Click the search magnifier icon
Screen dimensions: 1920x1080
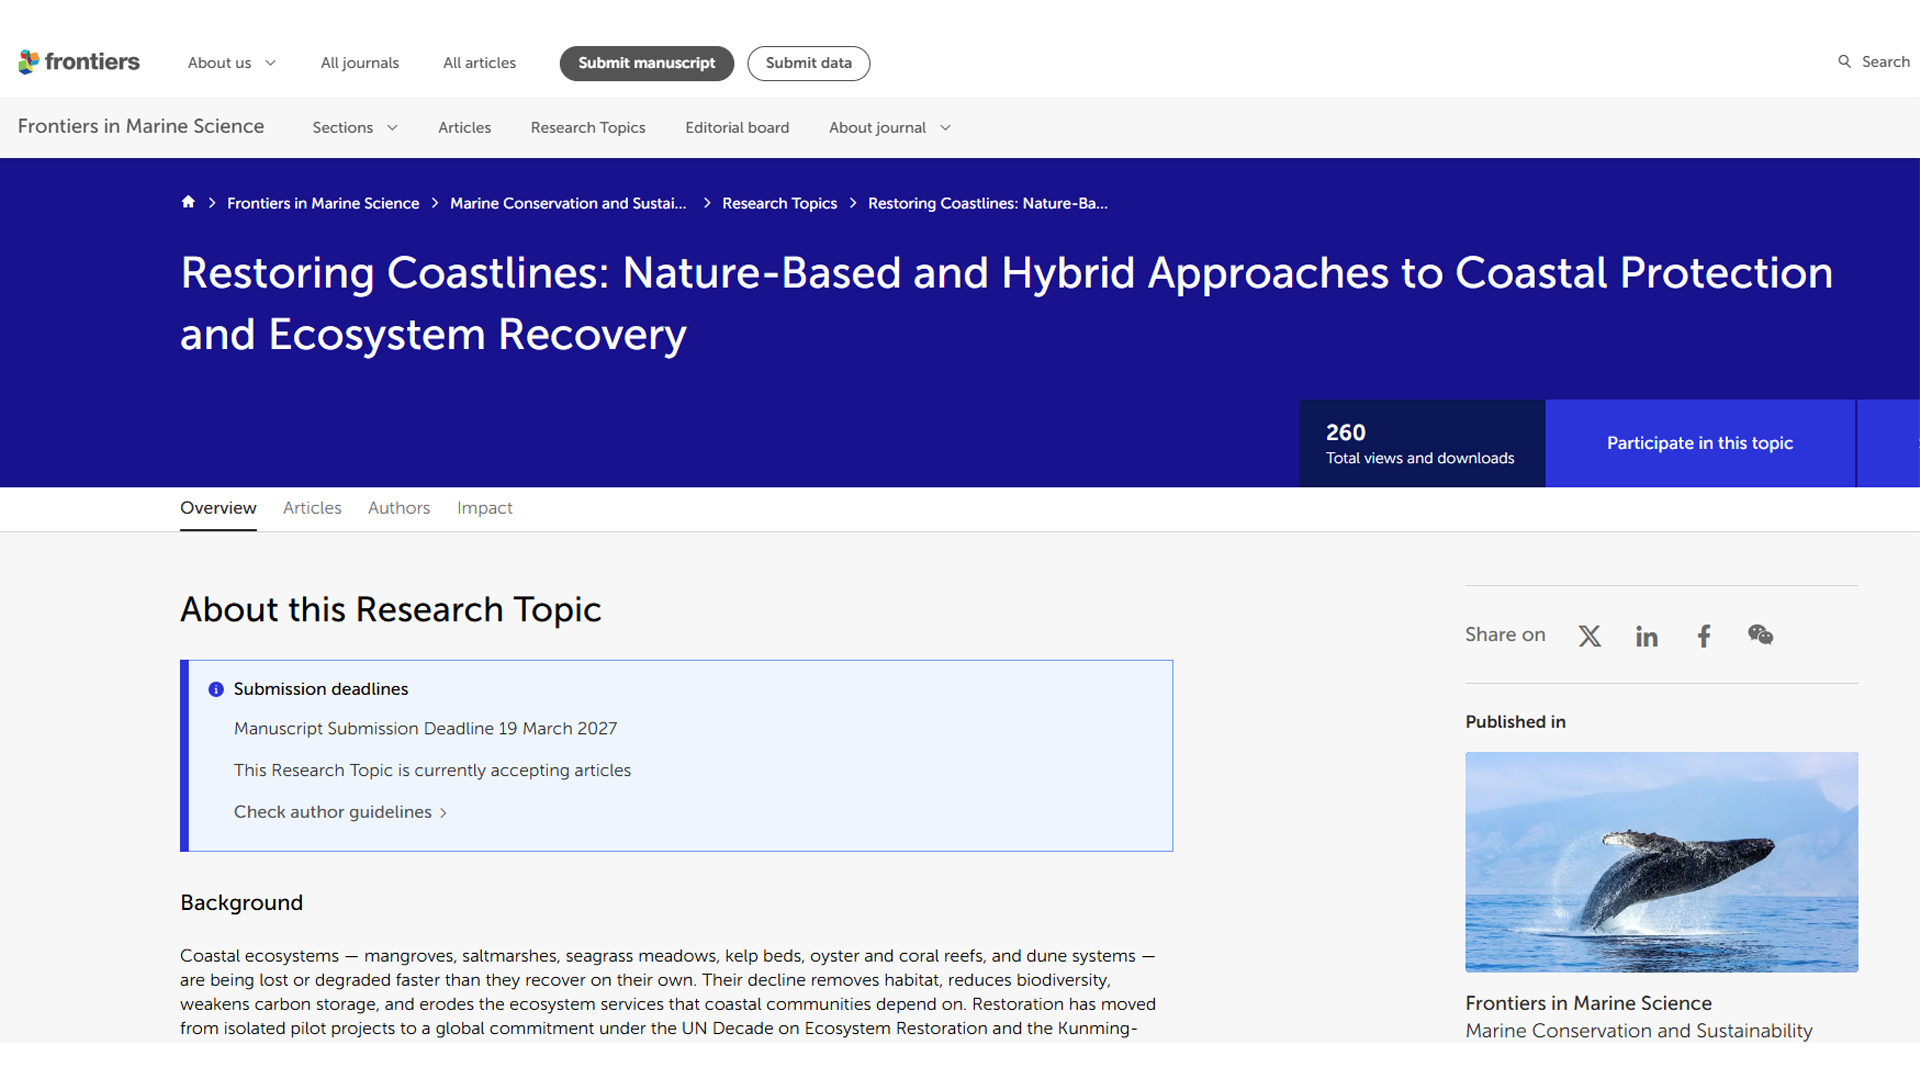coord(1844,62)
